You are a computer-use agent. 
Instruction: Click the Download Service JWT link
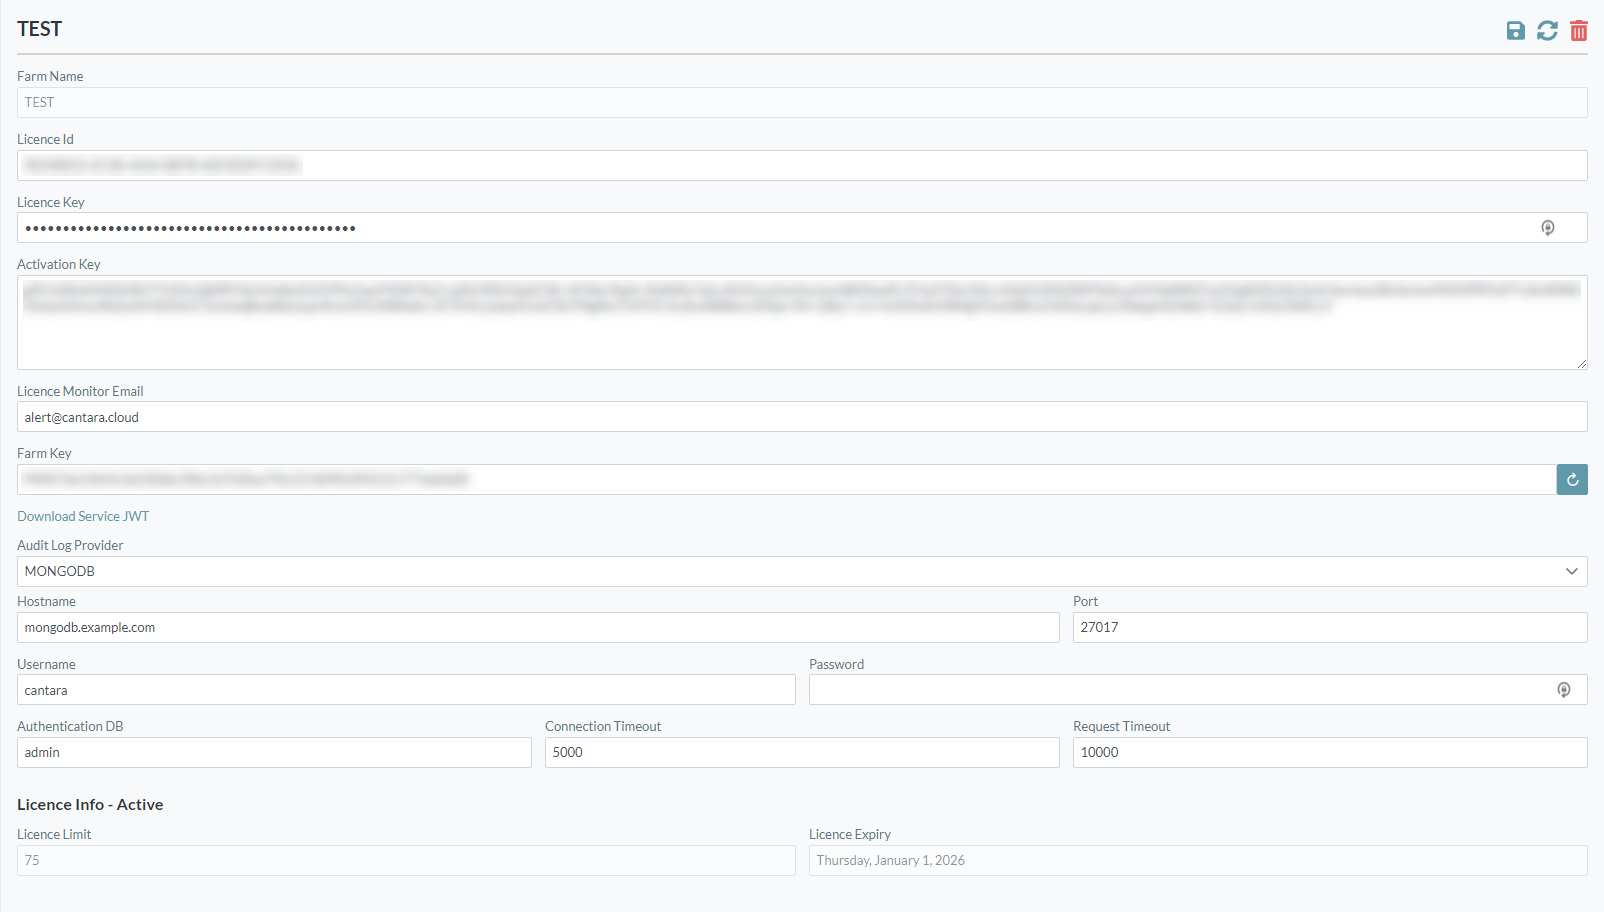(x=83, y=516)
